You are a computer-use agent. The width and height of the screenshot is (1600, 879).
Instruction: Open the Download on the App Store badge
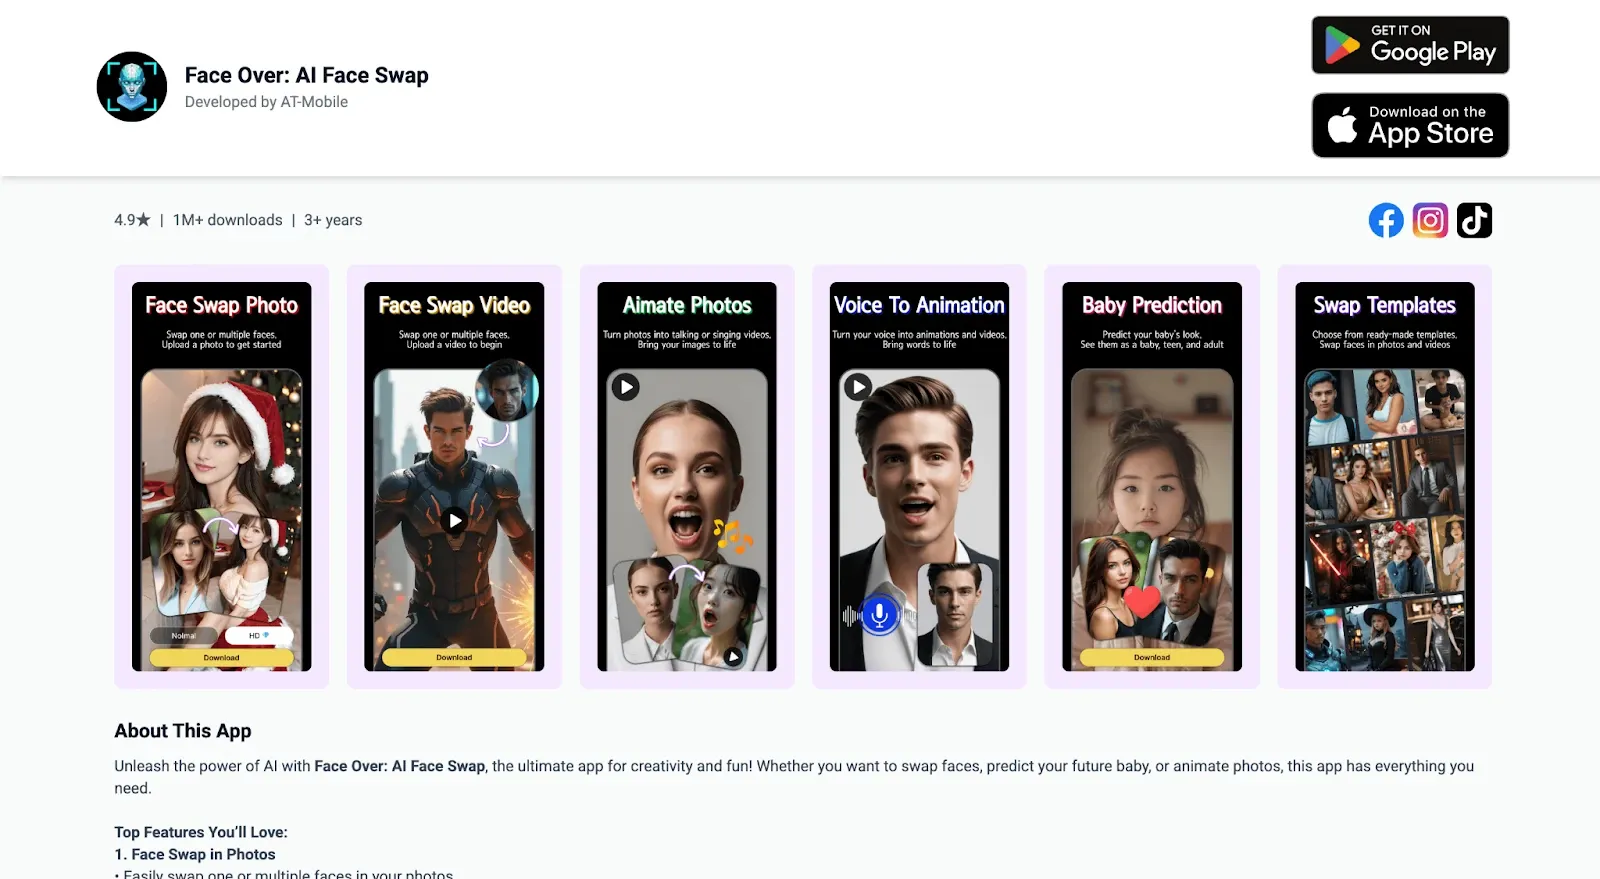click(x=1410, y=125)
